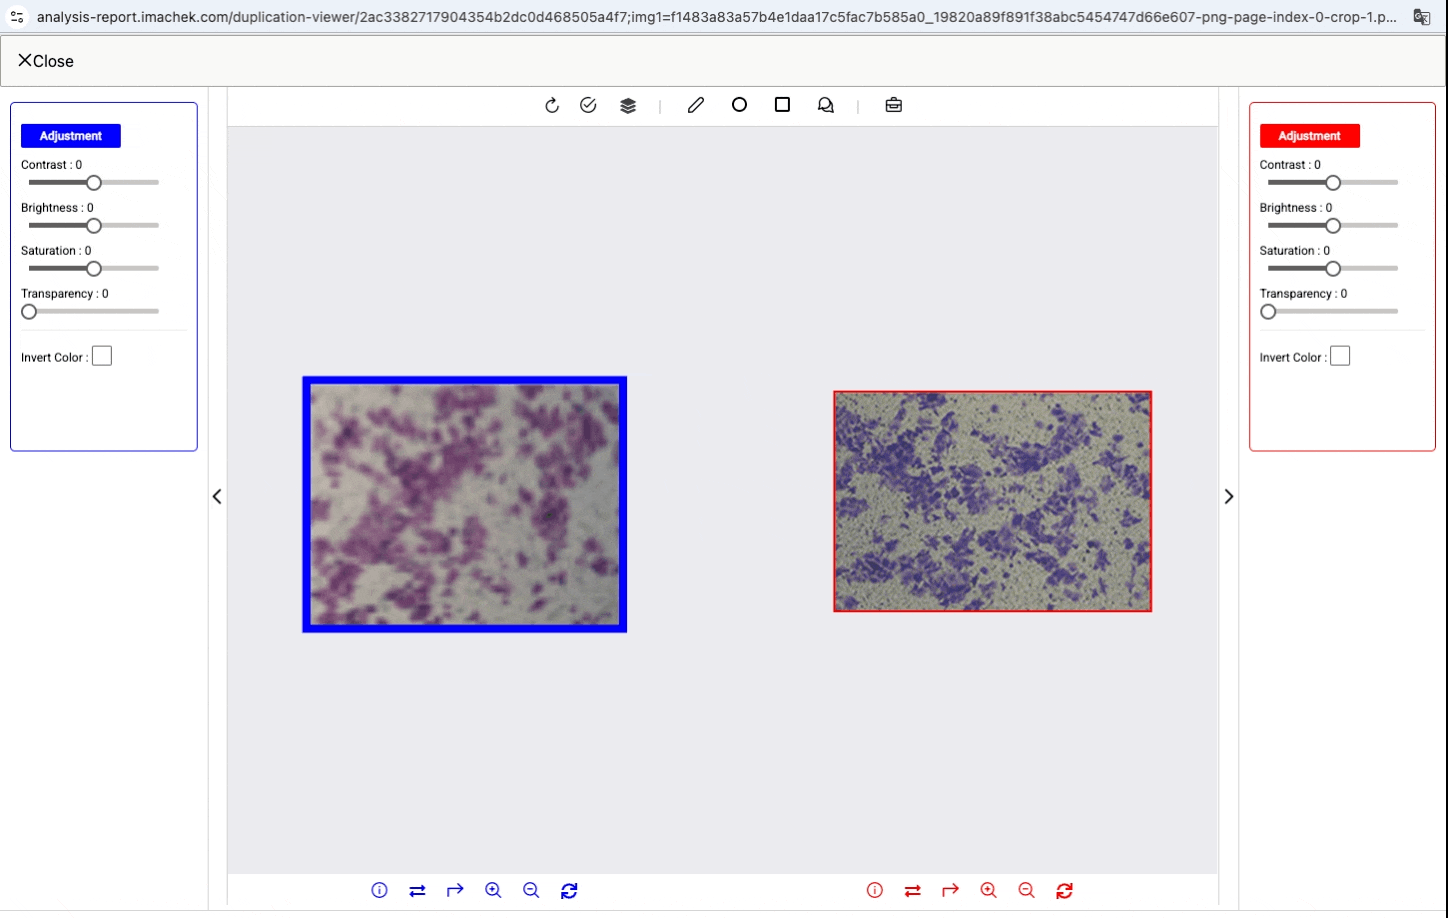This screenshot has height=918, width=1448.
Task: Click right panel Contrast slider handle
Action: (1333, 183)
